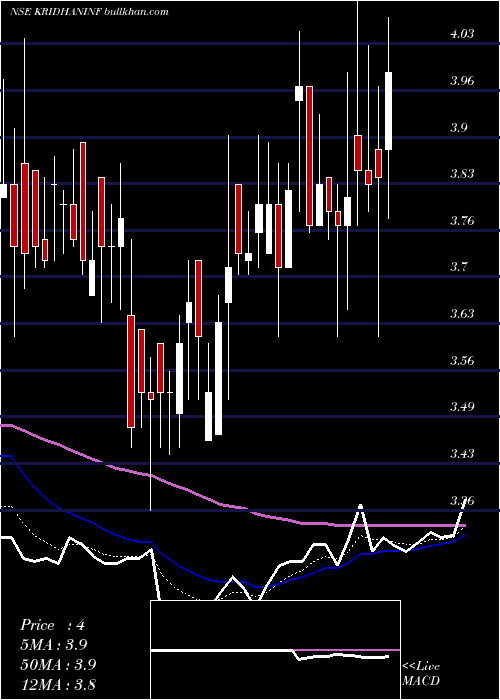The height and width of the screenshot is (700, 500).
Task: Select the 3.96 price axis label
Action: [x=462, y=81]
